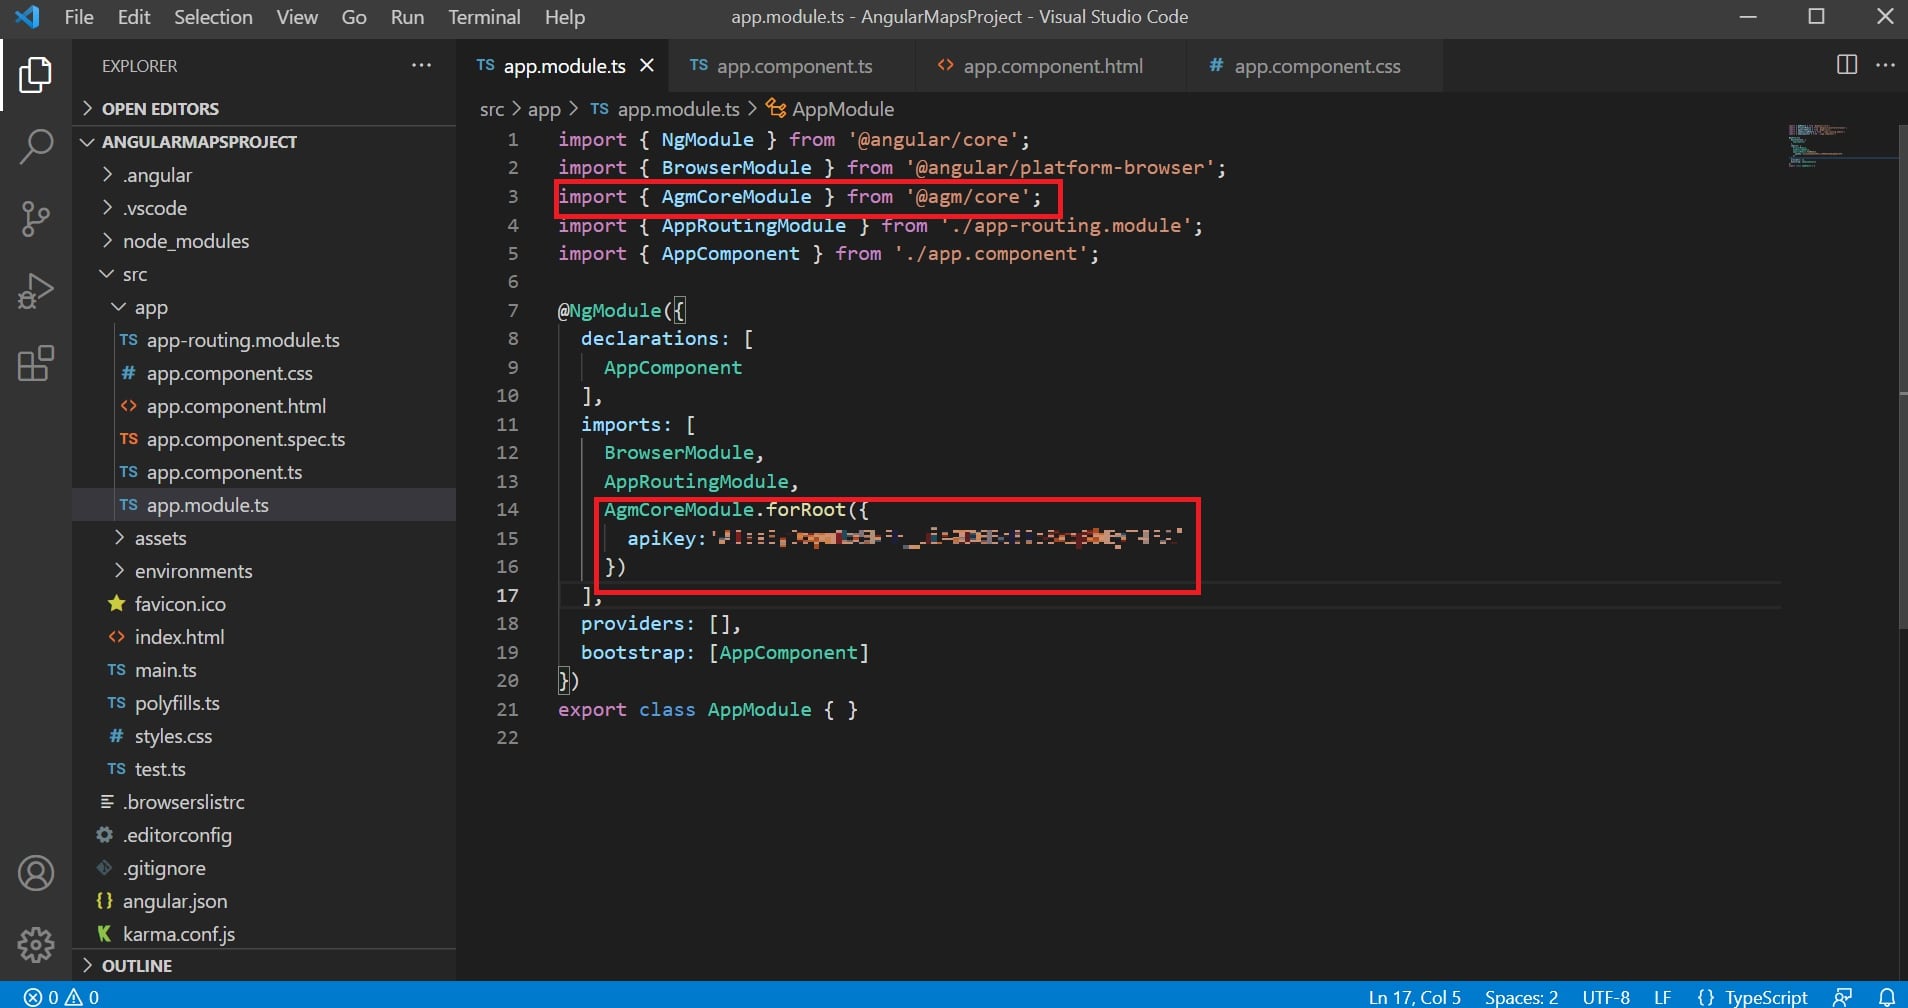Expand the OUTLINE section
The image size is (1908, 1008).
coord(136,966)
